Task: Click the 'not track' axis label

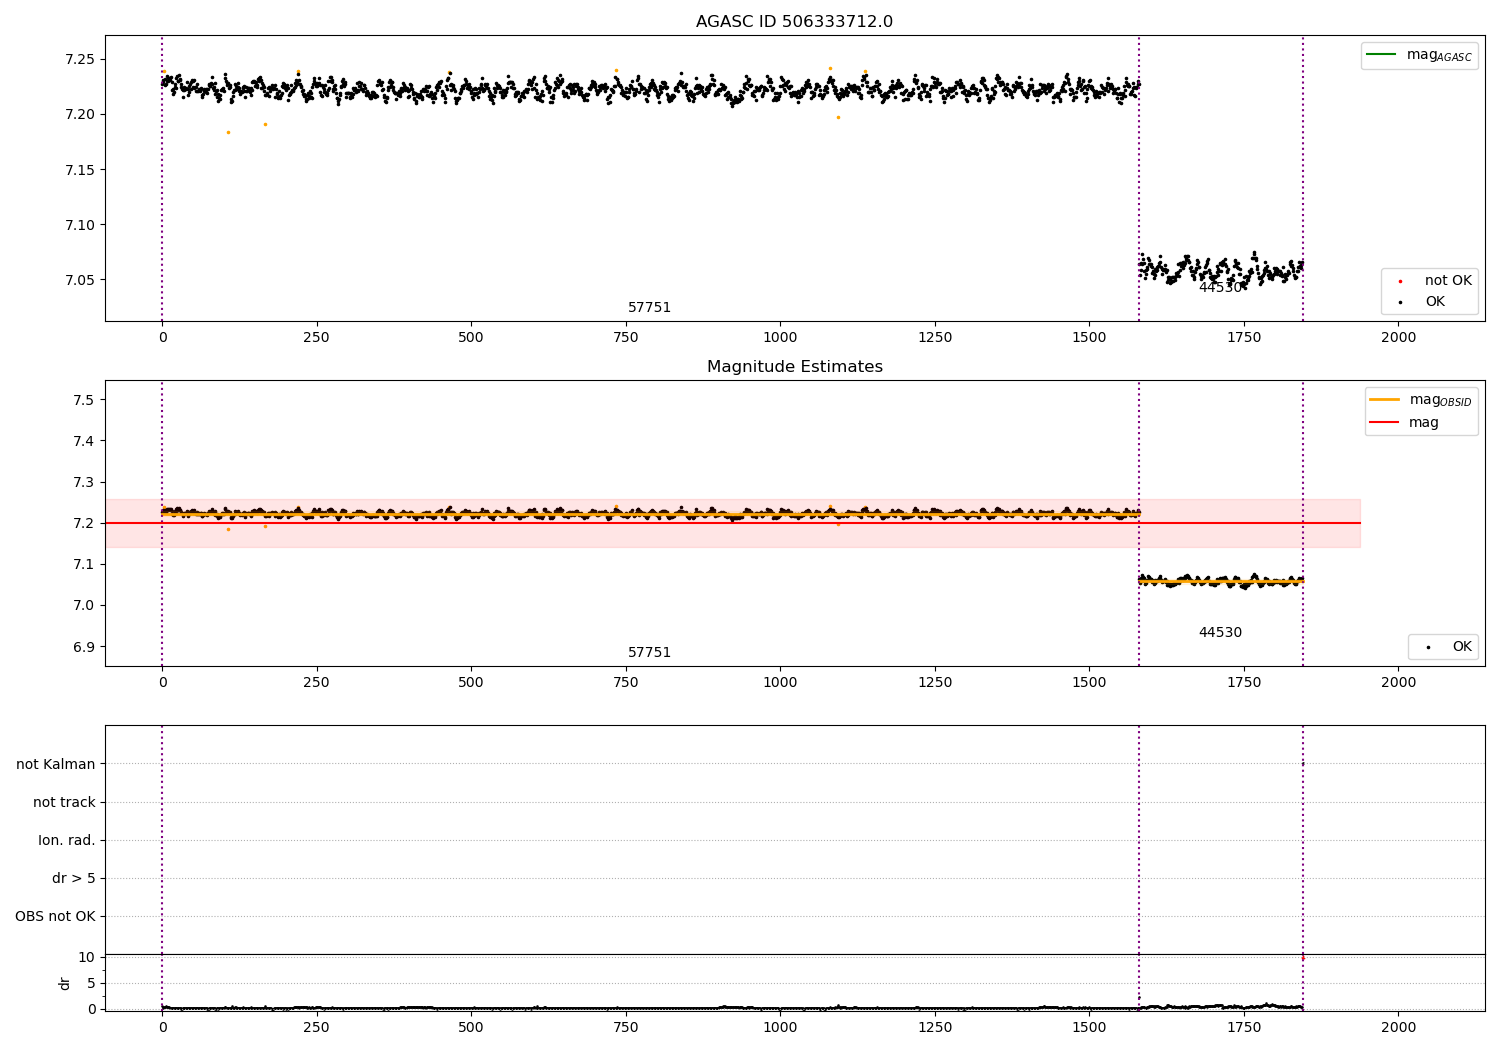Action: coord(64,802)
